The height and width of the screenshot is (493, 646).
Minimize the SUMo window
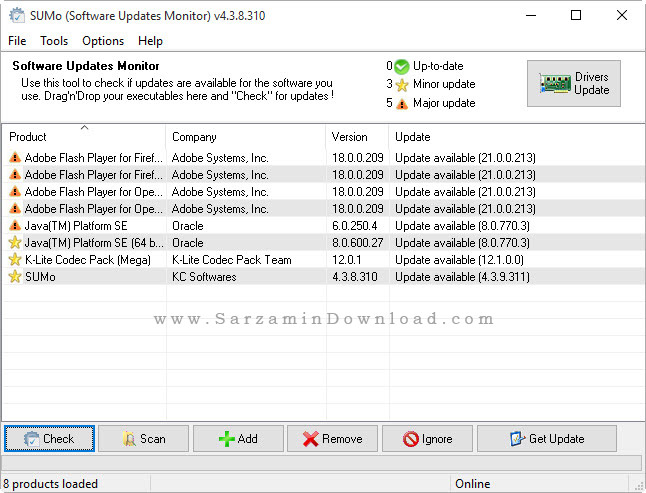531,15
